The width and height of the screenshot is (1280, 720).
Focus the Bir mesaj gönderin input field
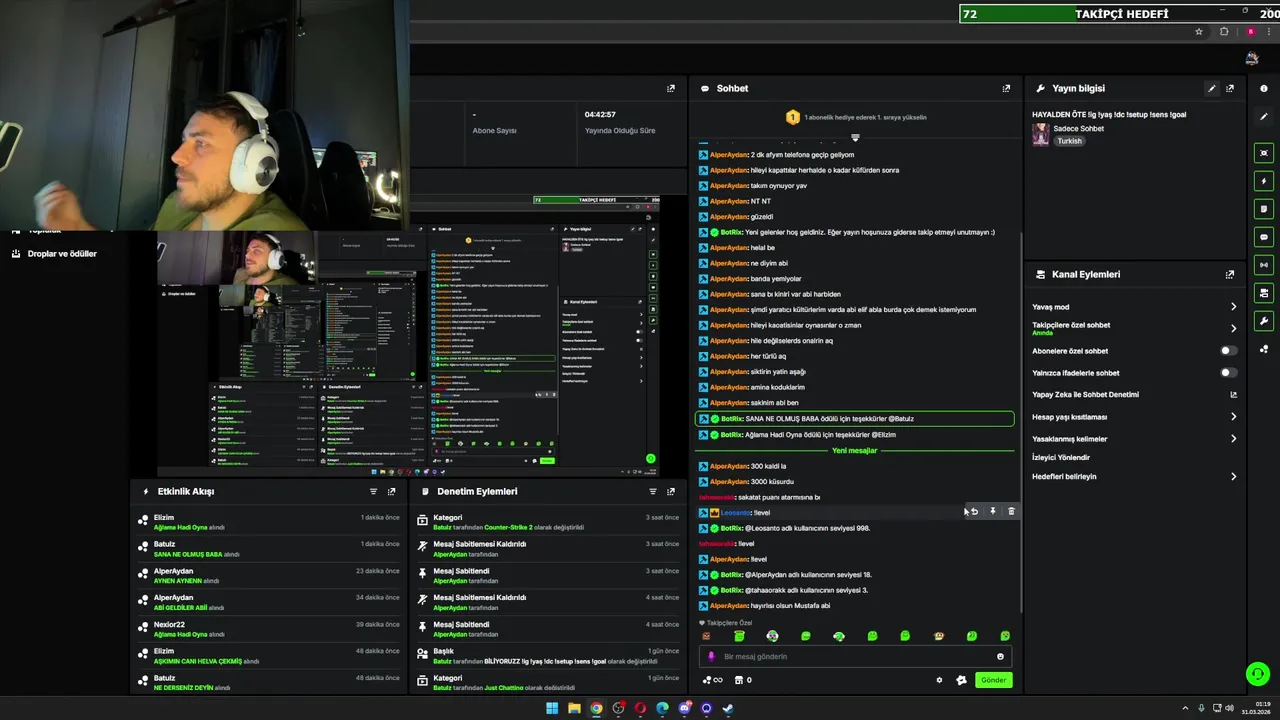point(855,657)
